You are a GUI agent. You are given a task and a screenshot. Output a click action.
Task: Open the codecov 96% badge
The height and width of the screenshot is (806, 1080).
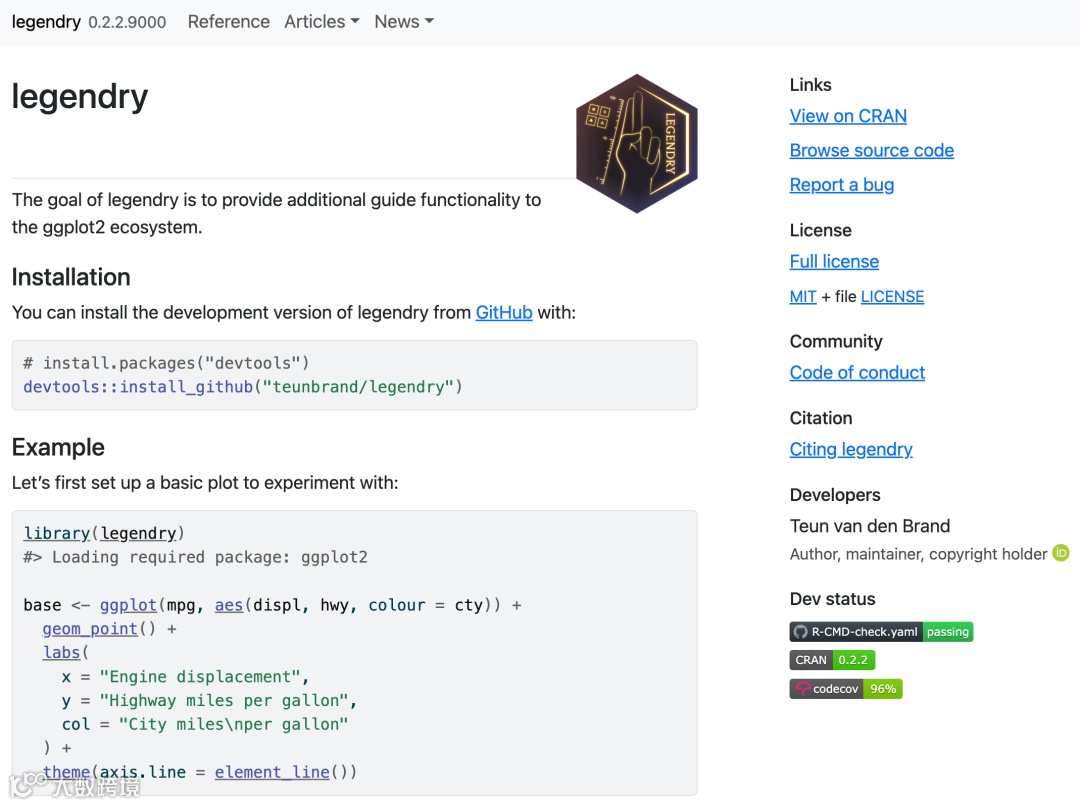(x=846, y=689)
